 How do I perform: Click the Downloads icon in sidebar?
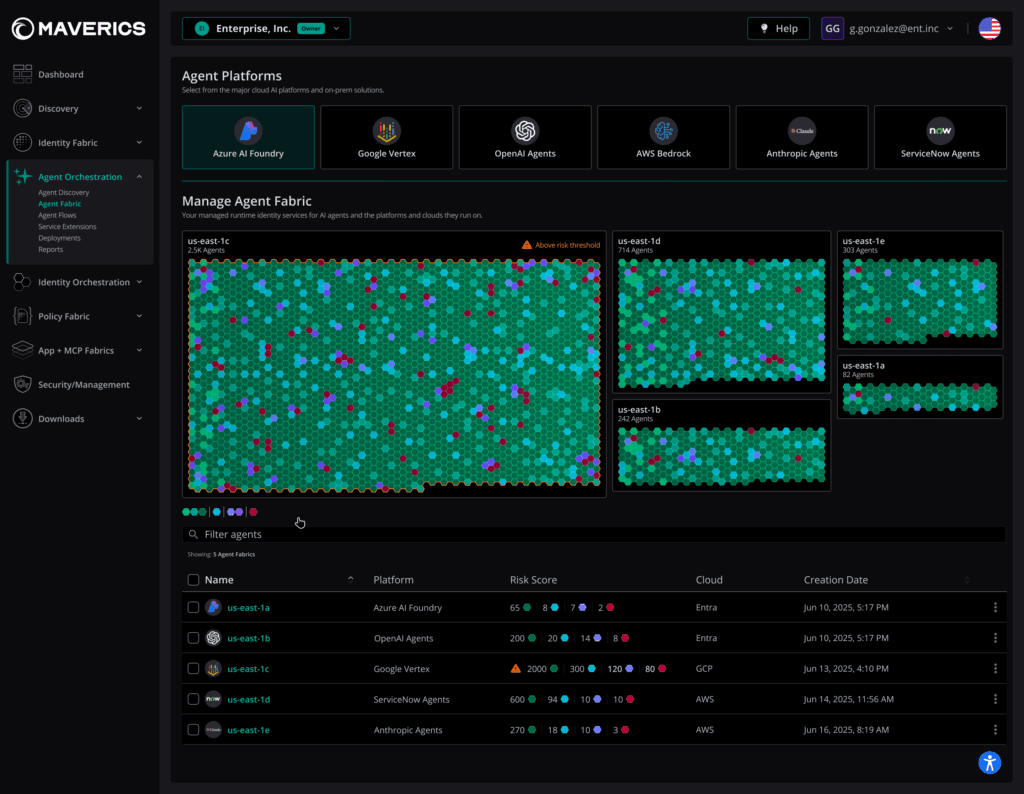[23, 419]
